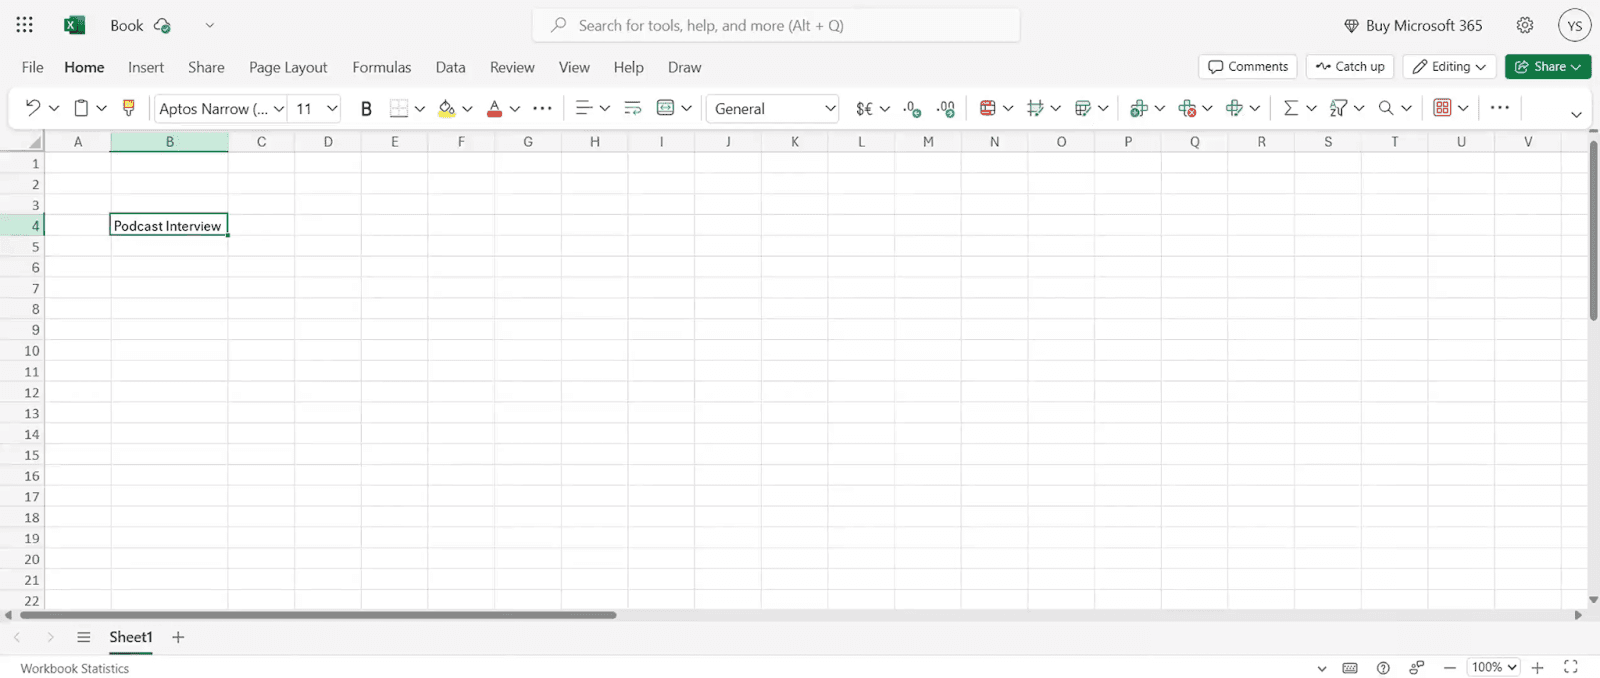Open the Editing mode dropdown
Screen dimensions: 1600x678
(1450, 67)
